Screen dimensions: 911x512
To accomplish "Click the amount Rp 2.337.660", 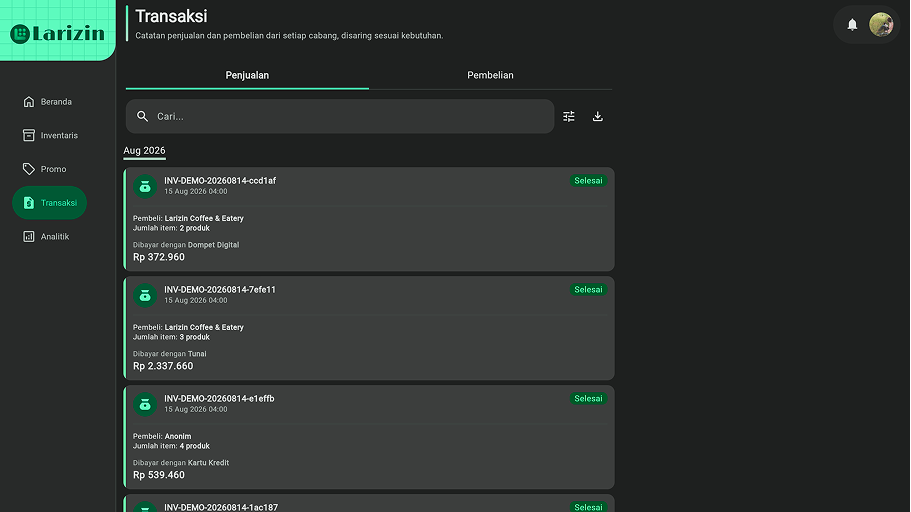I will (163, 366).
